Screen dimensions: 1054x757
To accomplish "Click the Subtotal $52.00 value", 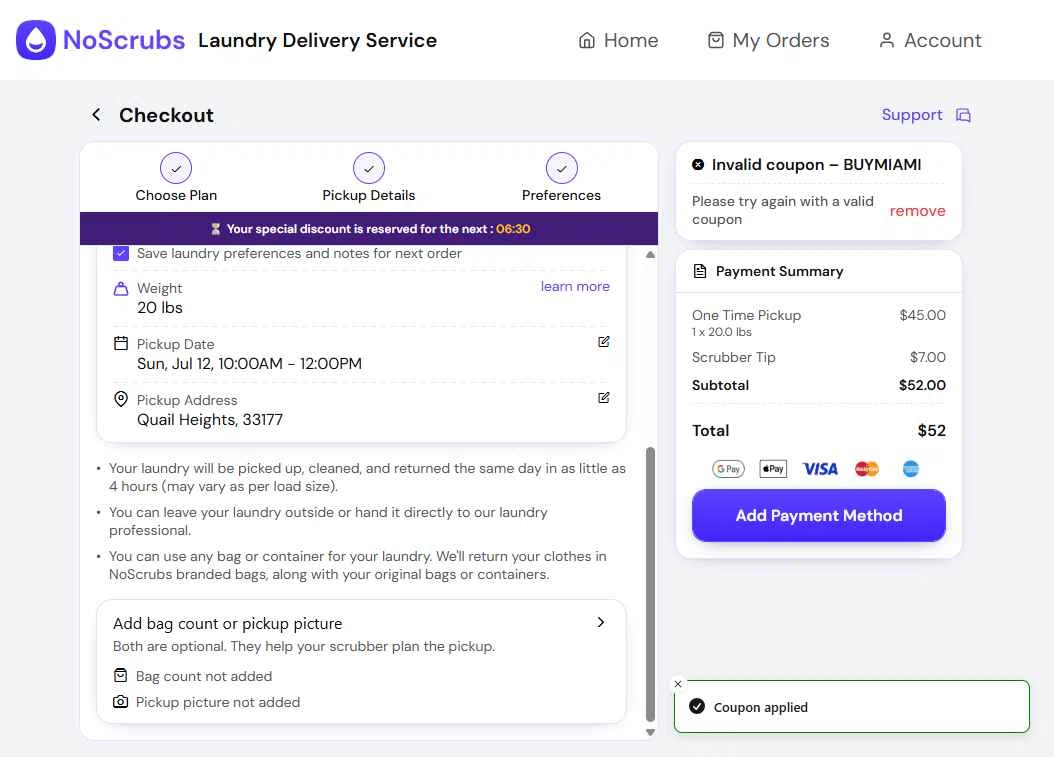I will coord(922,385).
